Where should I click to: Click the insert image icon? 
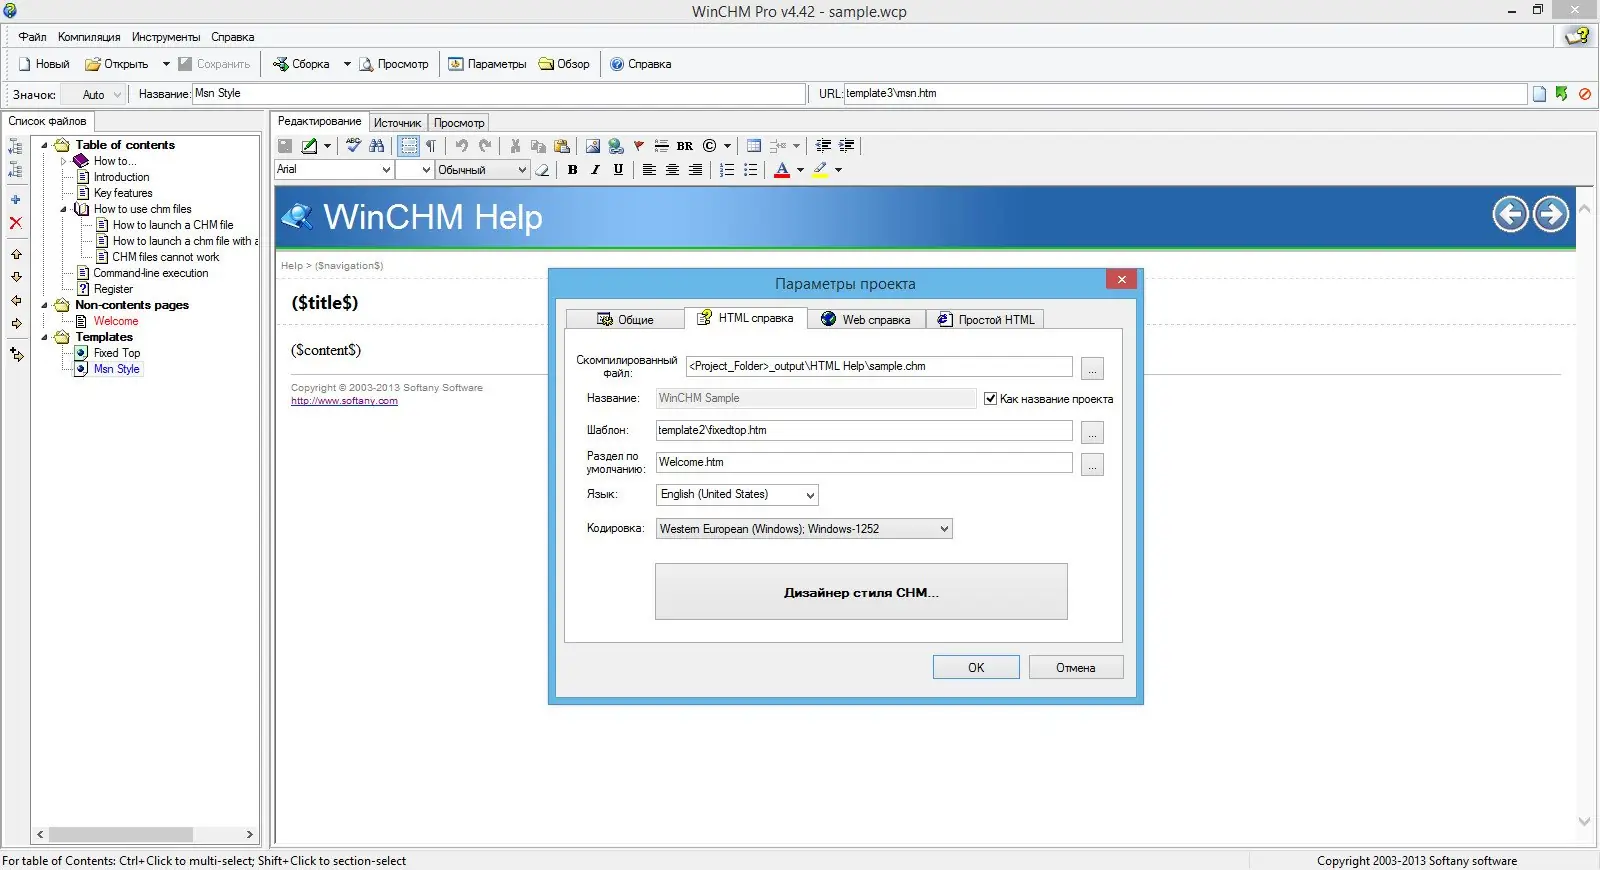593,145
